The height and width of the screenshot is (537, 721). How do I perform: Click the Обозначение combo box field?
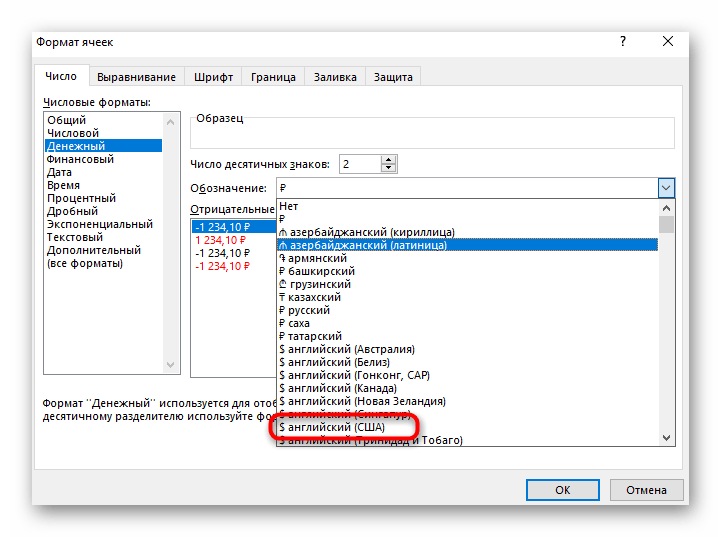(x=467, y=188)
